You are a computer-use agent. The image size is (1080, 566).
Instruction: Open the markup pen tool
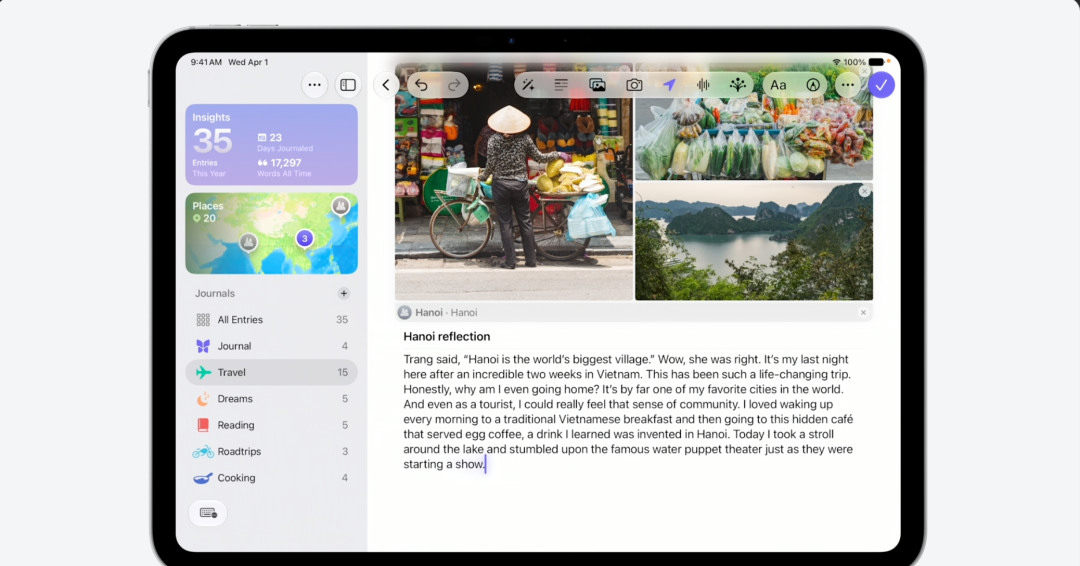[813, 85]
